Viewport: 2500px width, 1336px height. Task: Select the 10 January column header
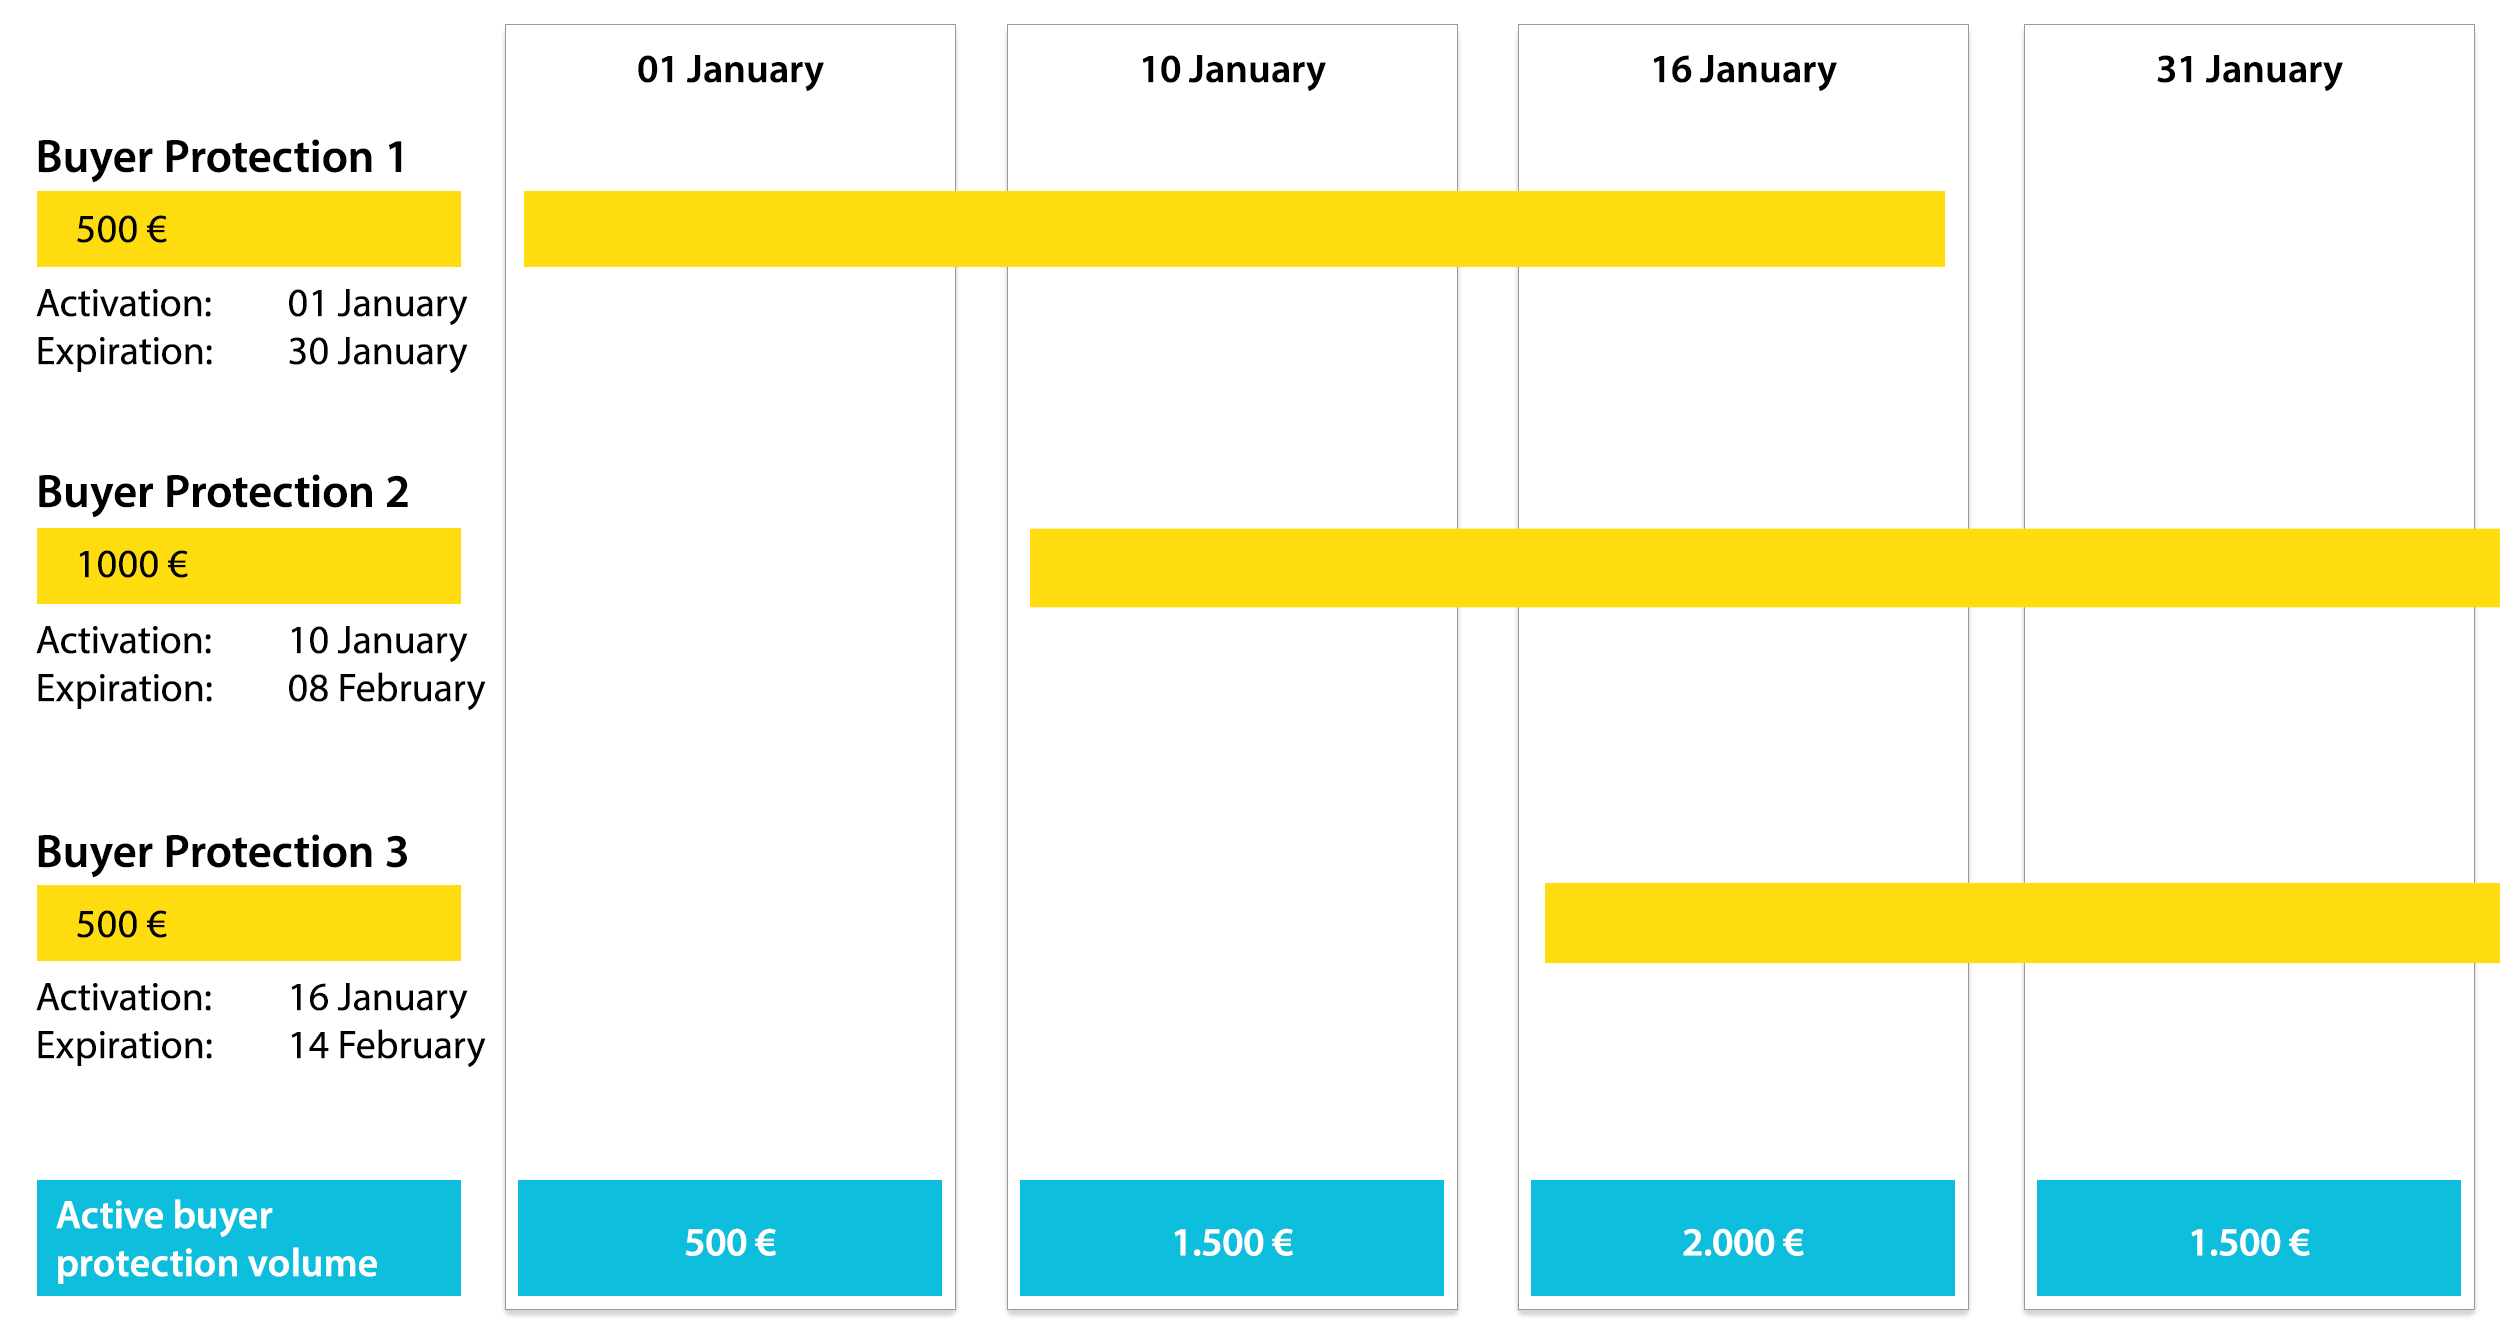[x=1232, y=70]
